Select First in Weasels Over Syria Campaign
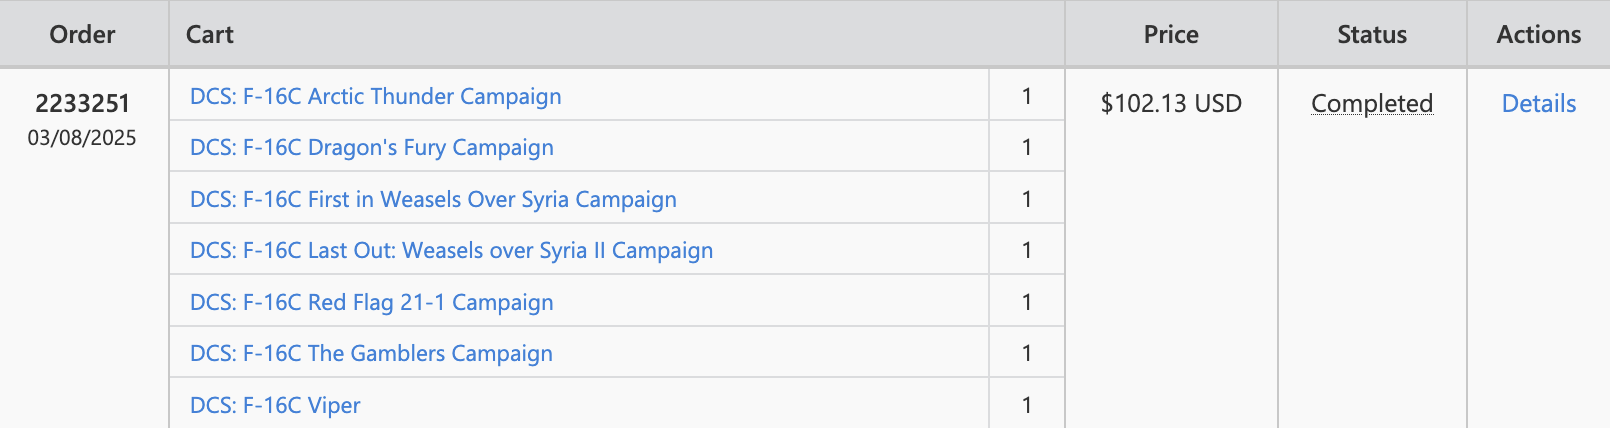The image size is (1610, 428). 433,199
